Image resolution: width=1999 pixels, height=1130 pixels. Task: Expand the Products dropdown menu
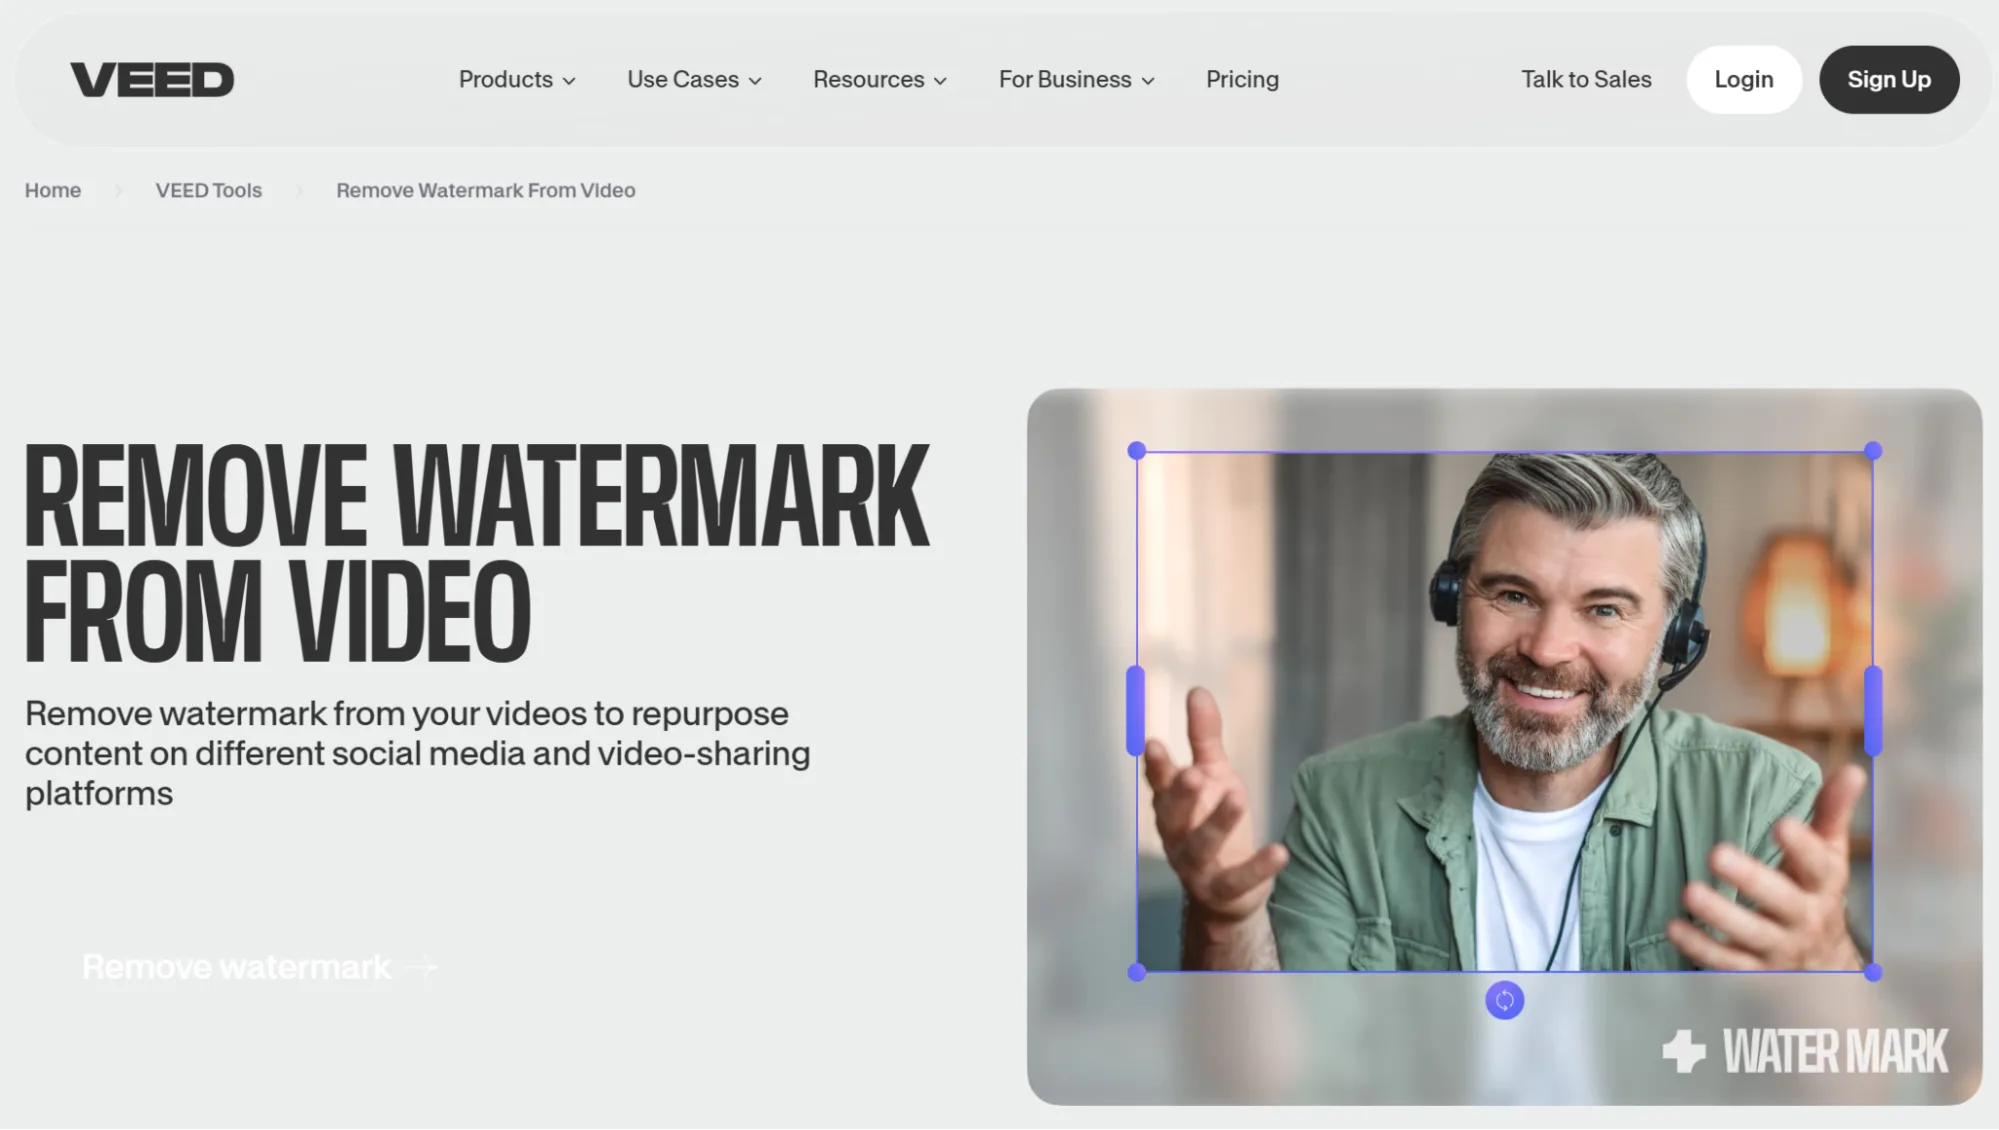click(x=516, y=79)
